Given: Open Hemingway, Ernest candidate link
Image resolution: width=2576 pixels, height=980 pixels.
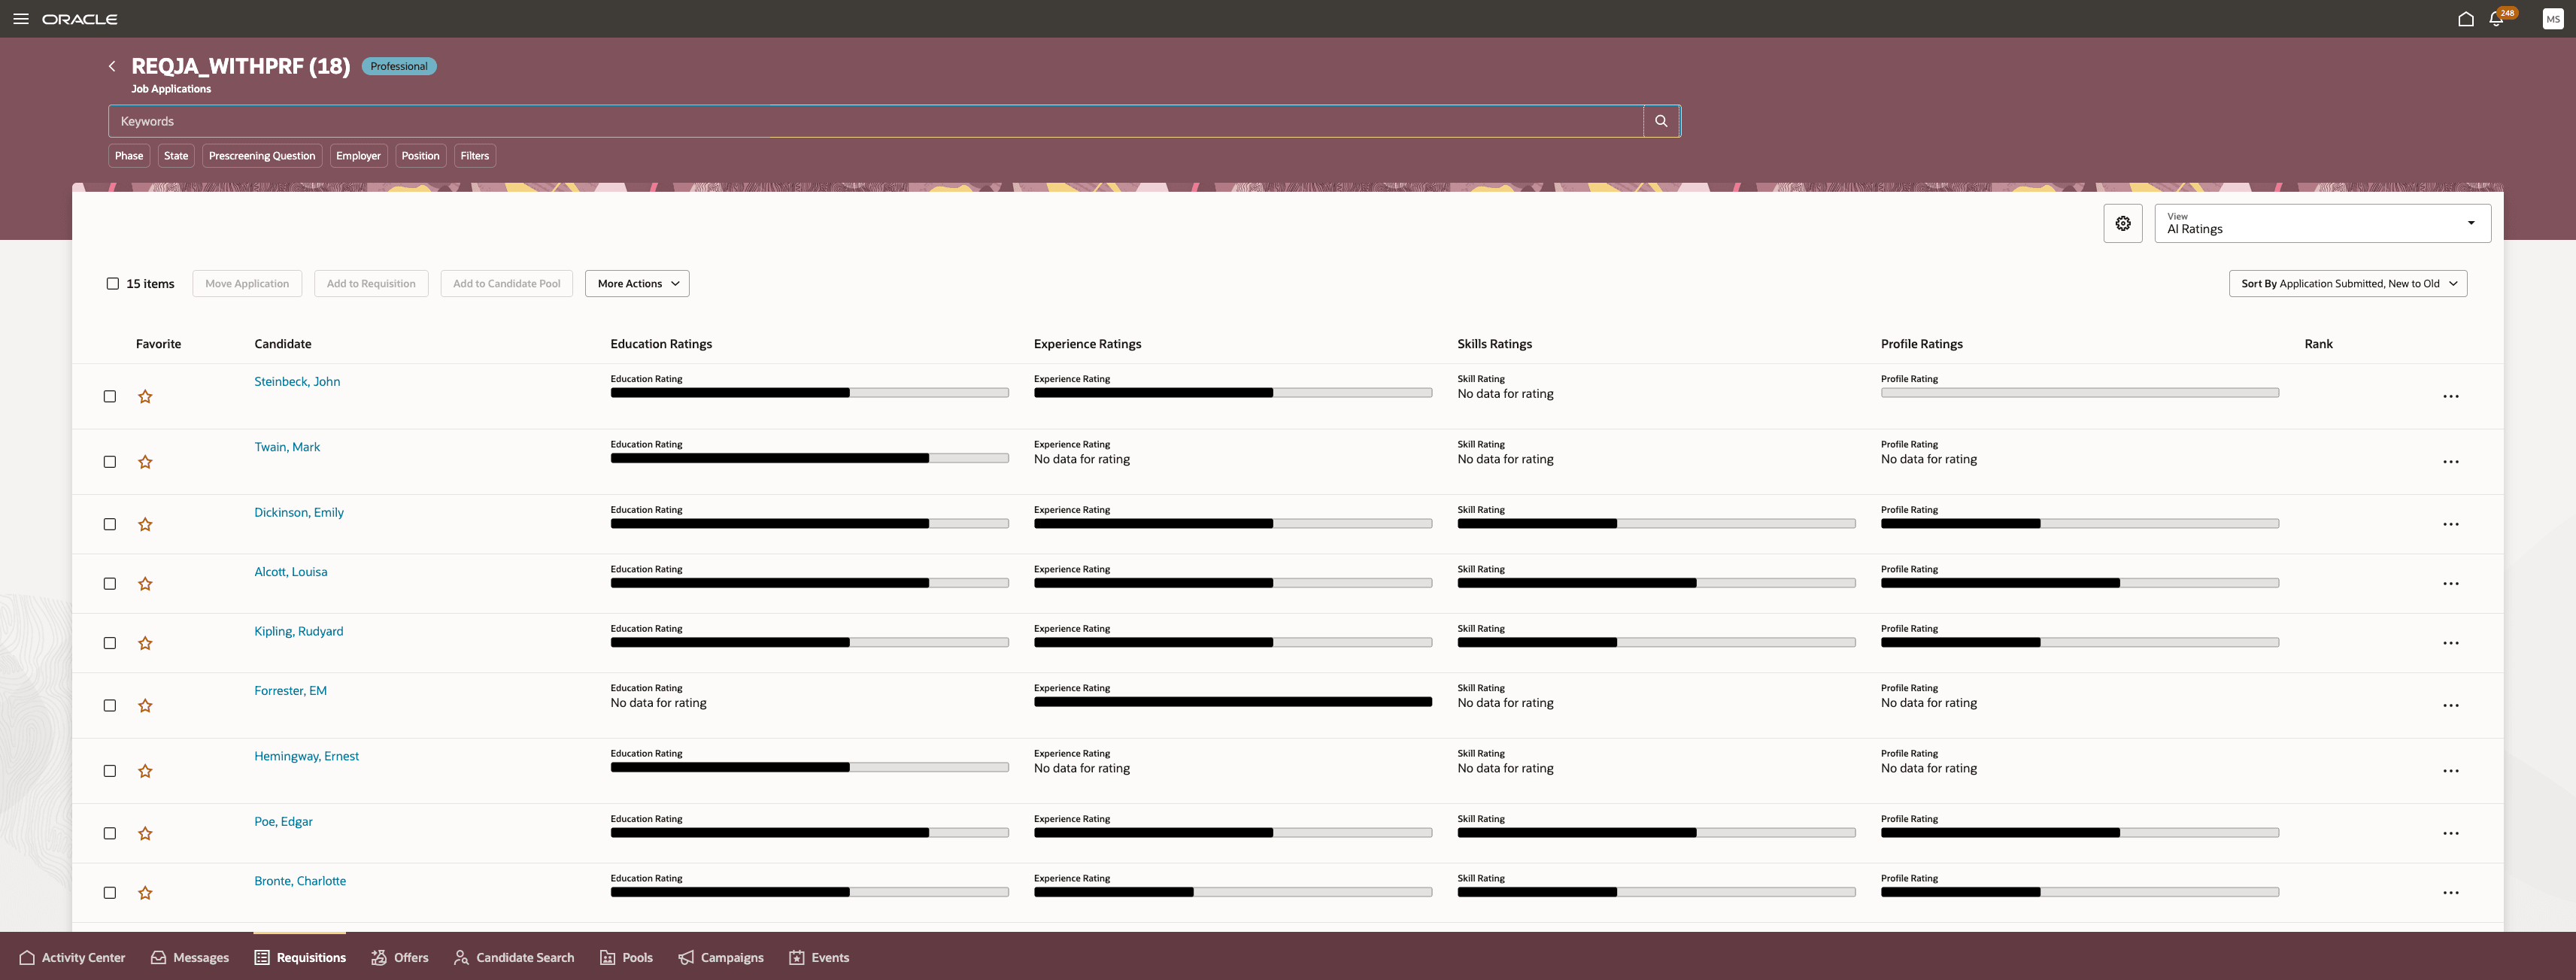Looking at the screenshot, I should (x=306, y=756).
